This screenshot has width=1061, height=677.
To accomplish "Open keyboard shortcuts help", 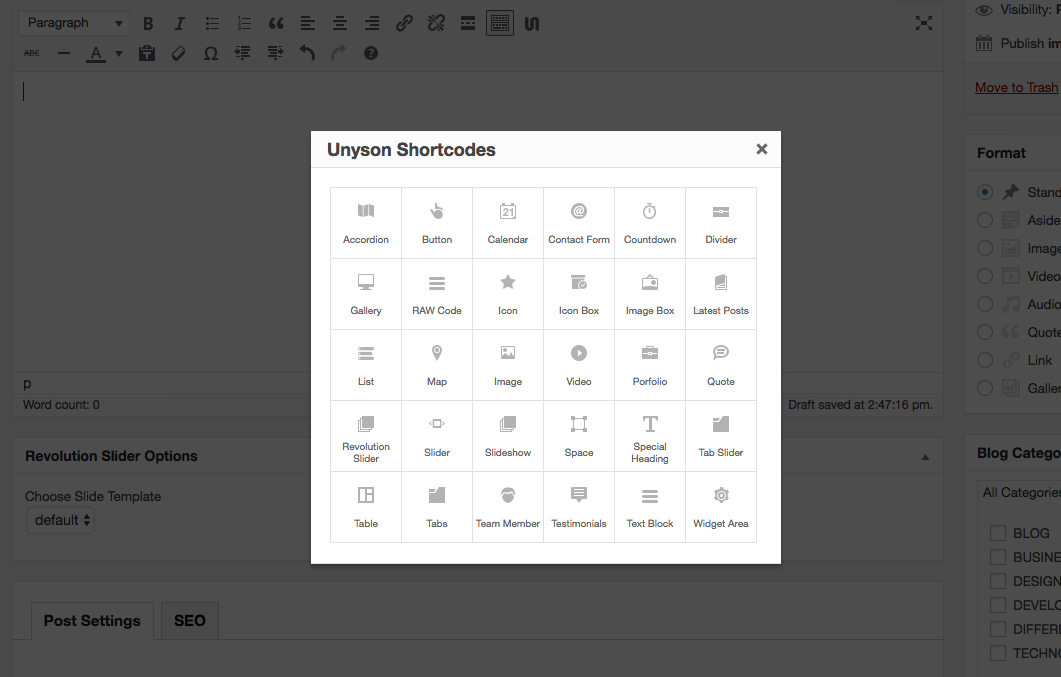I will tap(371, 53).
